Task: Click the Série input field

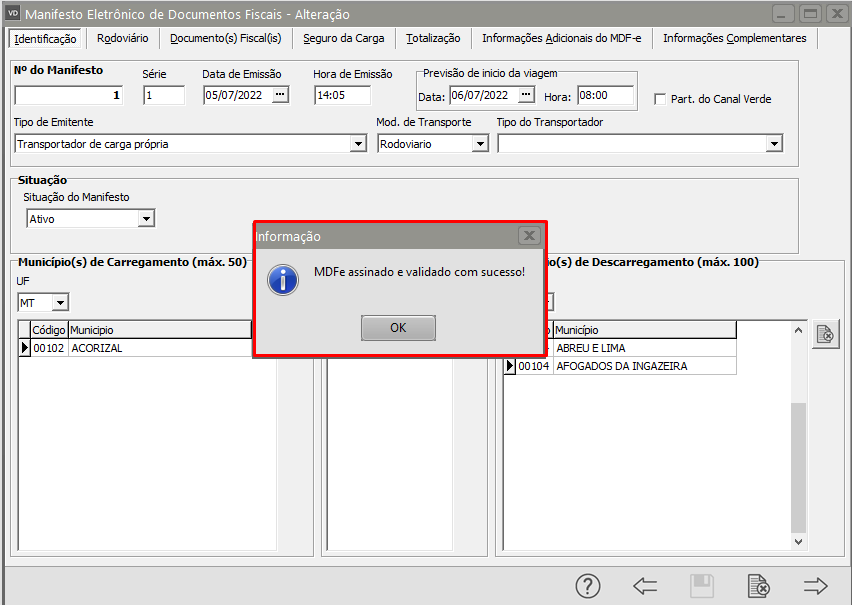Action: click(x=164, y=95)
